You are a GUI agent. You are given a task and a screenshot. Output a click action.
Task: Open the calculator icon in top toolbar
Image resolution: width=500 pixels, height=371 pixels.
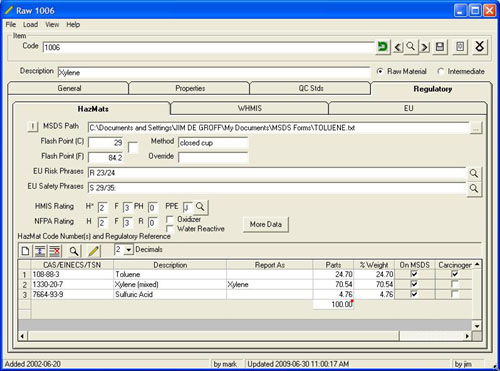(x=460, y=47)
